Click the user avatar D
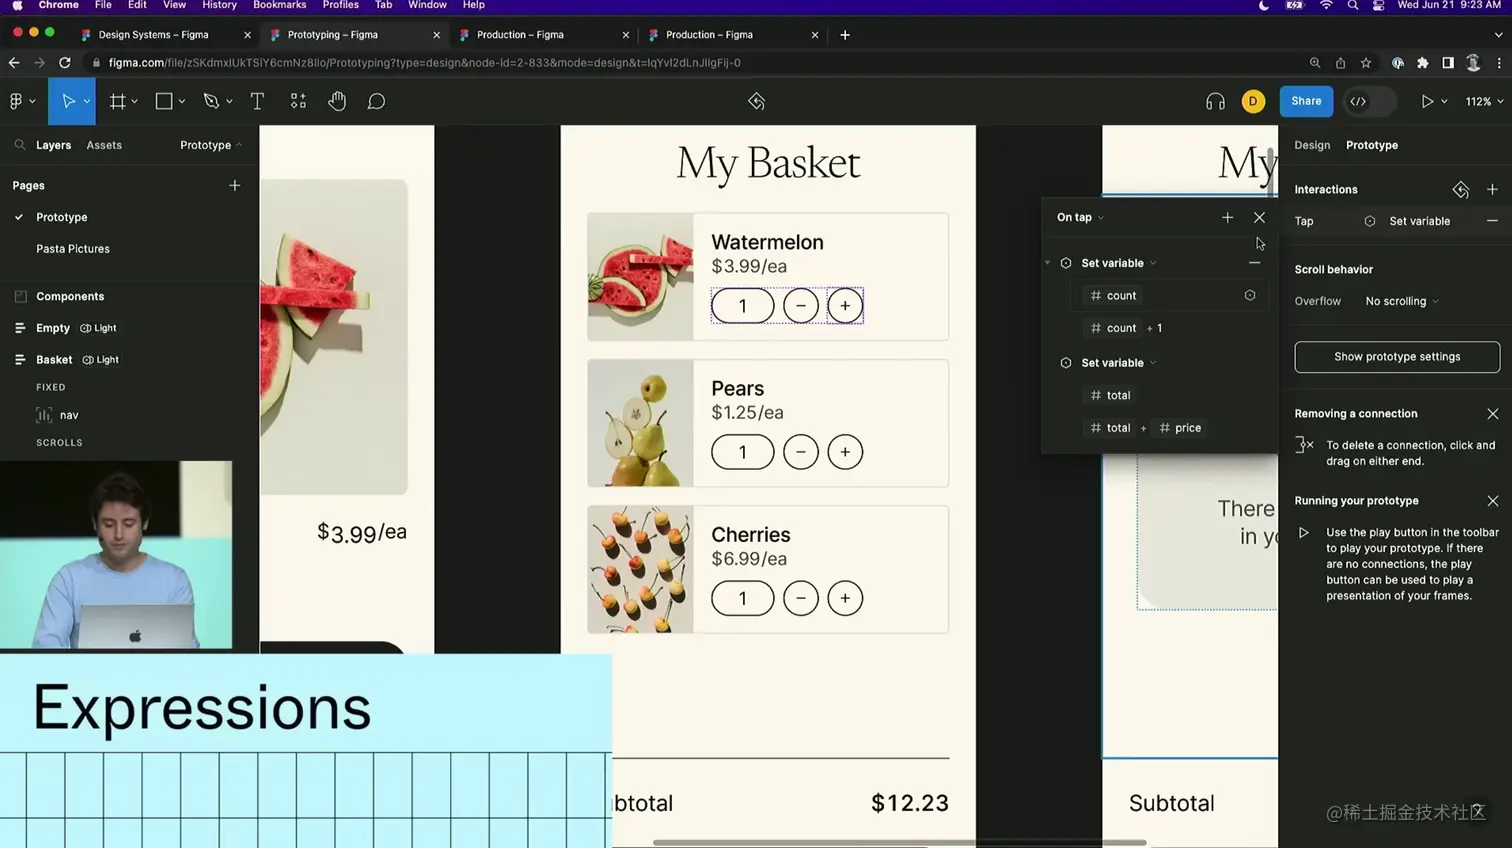 1253,101
